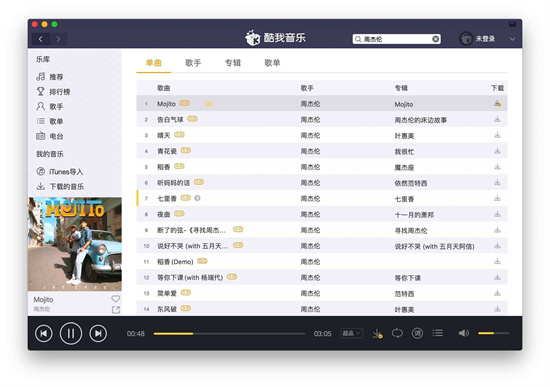Download the song 夜曲
The height and width of the screenshot is (387, 550).
coord(497,214)
